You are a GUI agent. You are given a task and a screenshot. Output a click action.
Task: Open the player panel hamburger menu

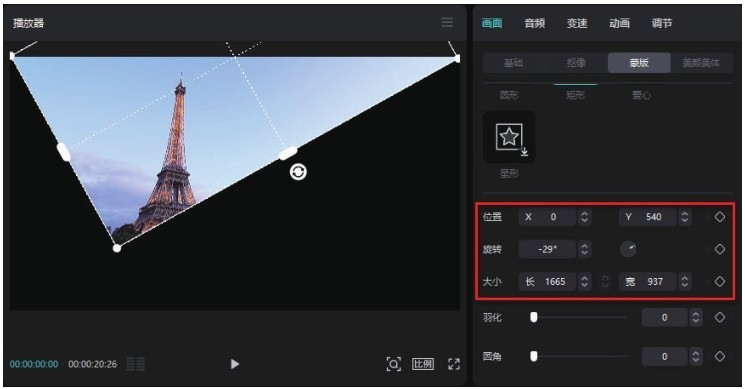[x=447, y=22]
